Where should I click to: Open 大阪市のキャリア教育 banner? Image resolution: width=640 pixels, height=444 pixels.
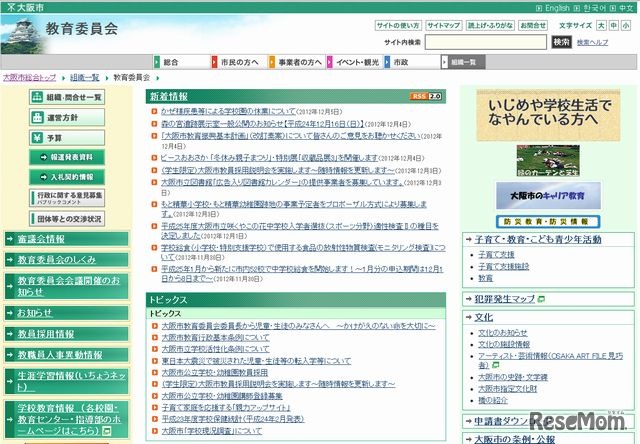(548, 196)
